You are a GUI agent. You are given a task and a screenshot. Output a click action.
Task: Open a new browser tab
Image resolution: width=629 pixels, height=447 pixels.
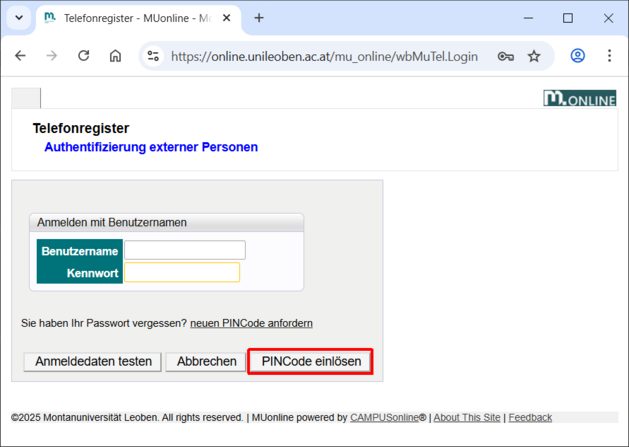click(x=259, y=18)
